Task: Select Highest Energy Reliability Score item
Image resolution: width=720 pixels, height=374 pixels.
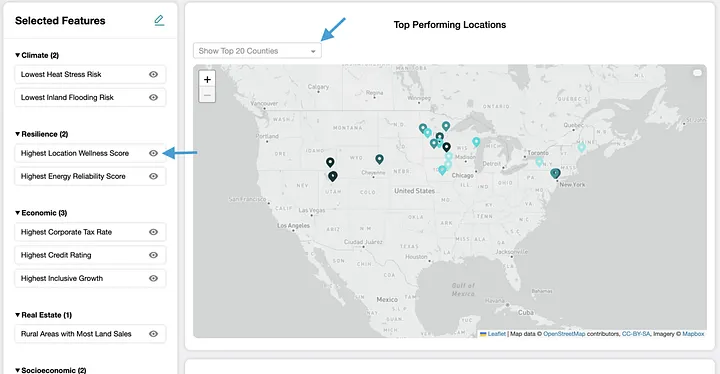Action: point(90,176)
